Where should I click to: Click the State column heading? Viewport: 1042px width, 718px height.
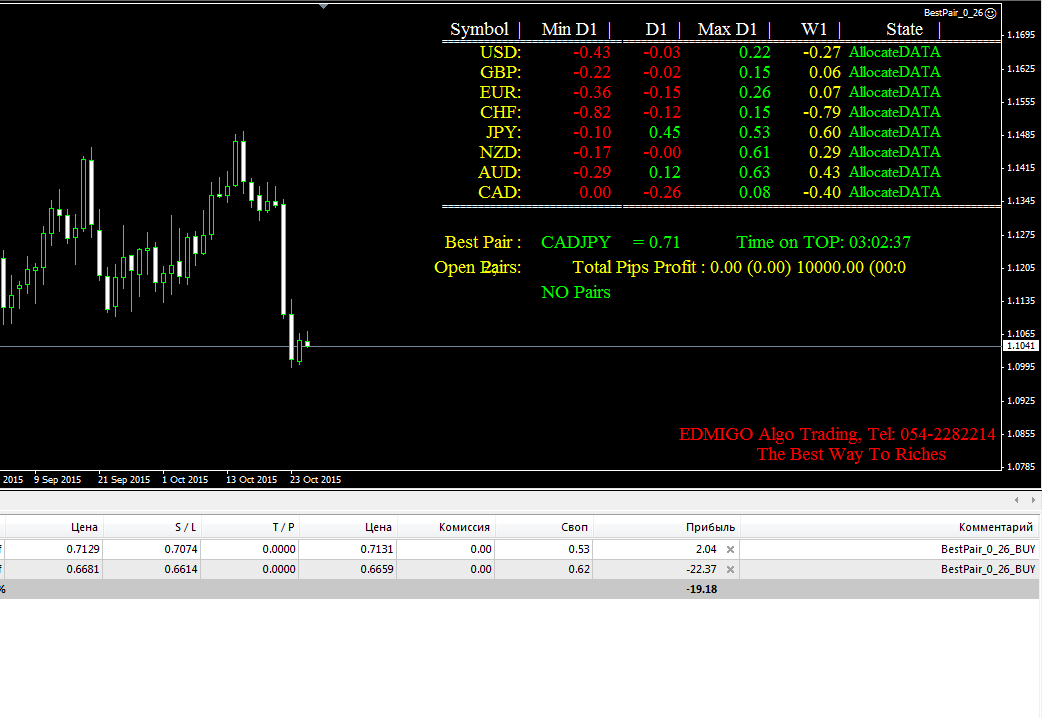904,29
